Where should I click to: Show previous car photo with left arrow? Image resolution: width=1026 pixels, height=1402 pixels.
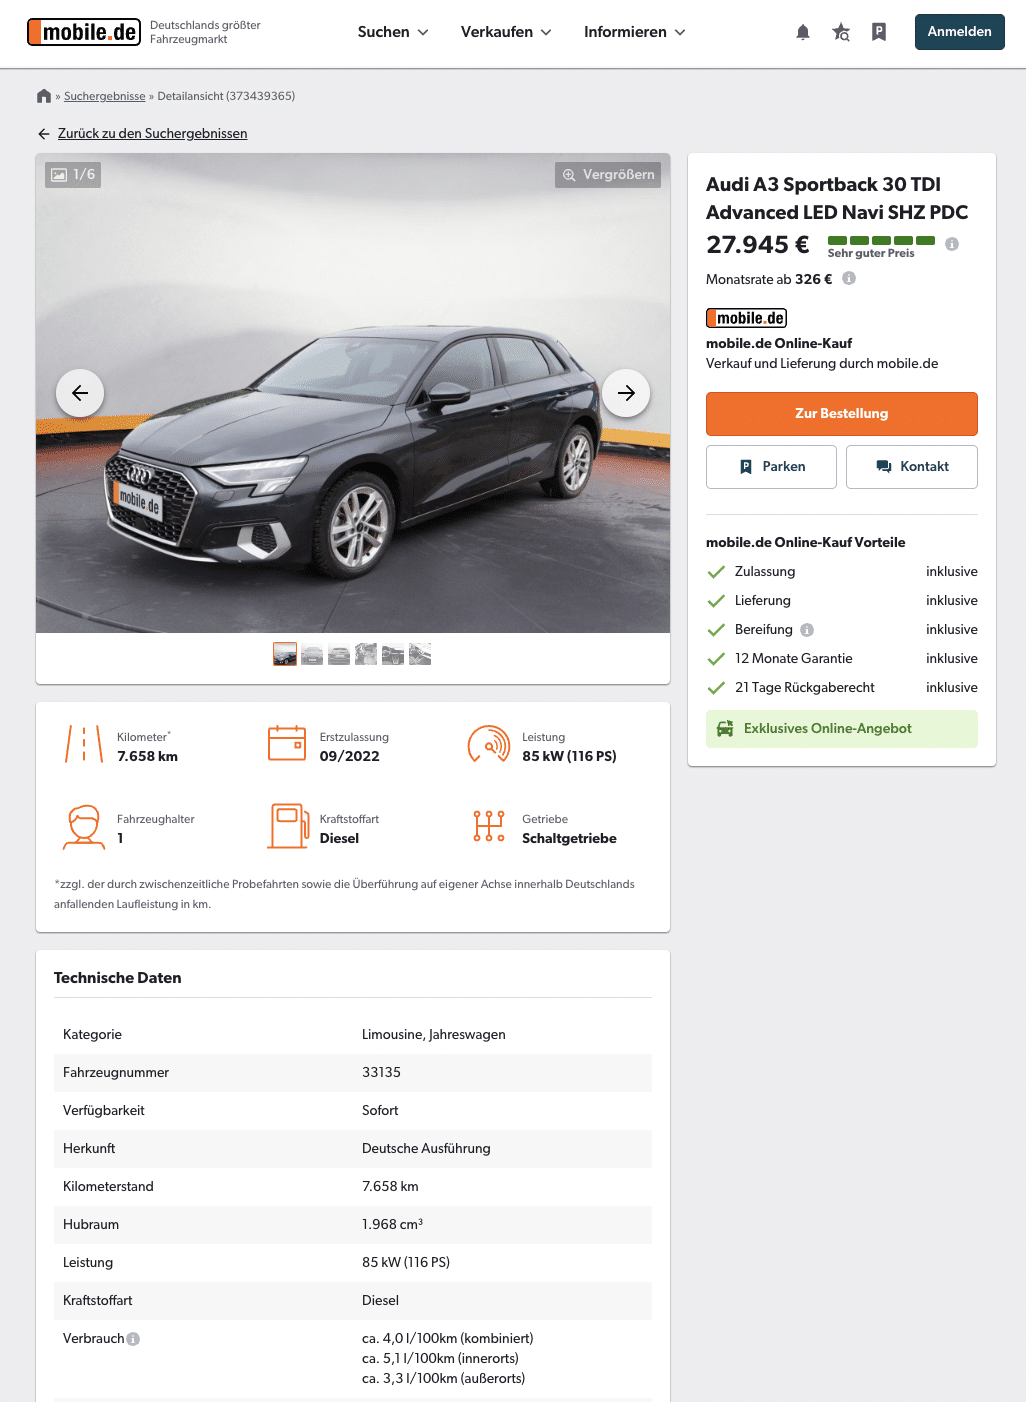coord(80,393)
